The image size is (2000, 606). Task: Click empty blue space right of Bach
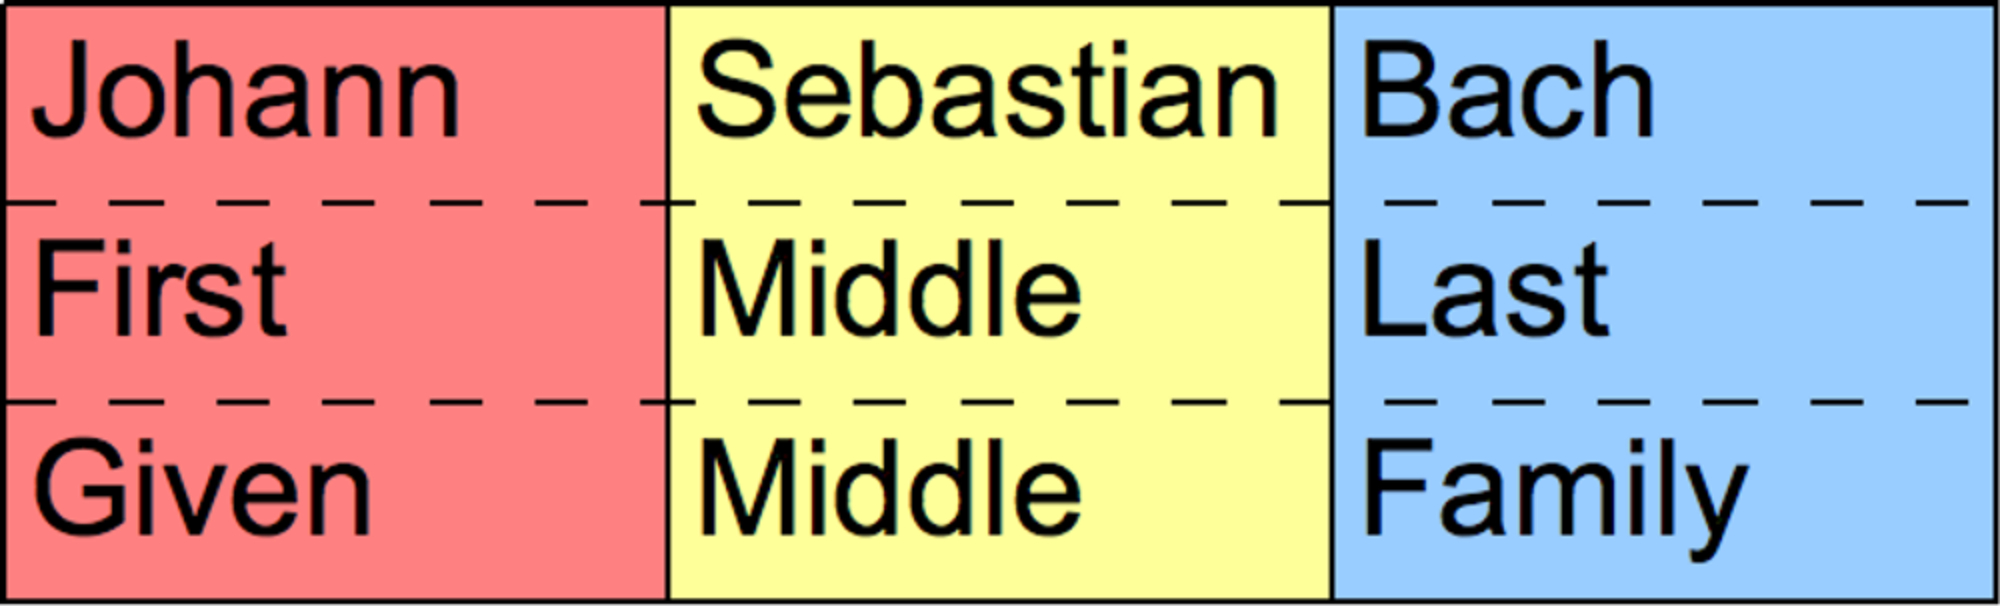point(1820,94)
